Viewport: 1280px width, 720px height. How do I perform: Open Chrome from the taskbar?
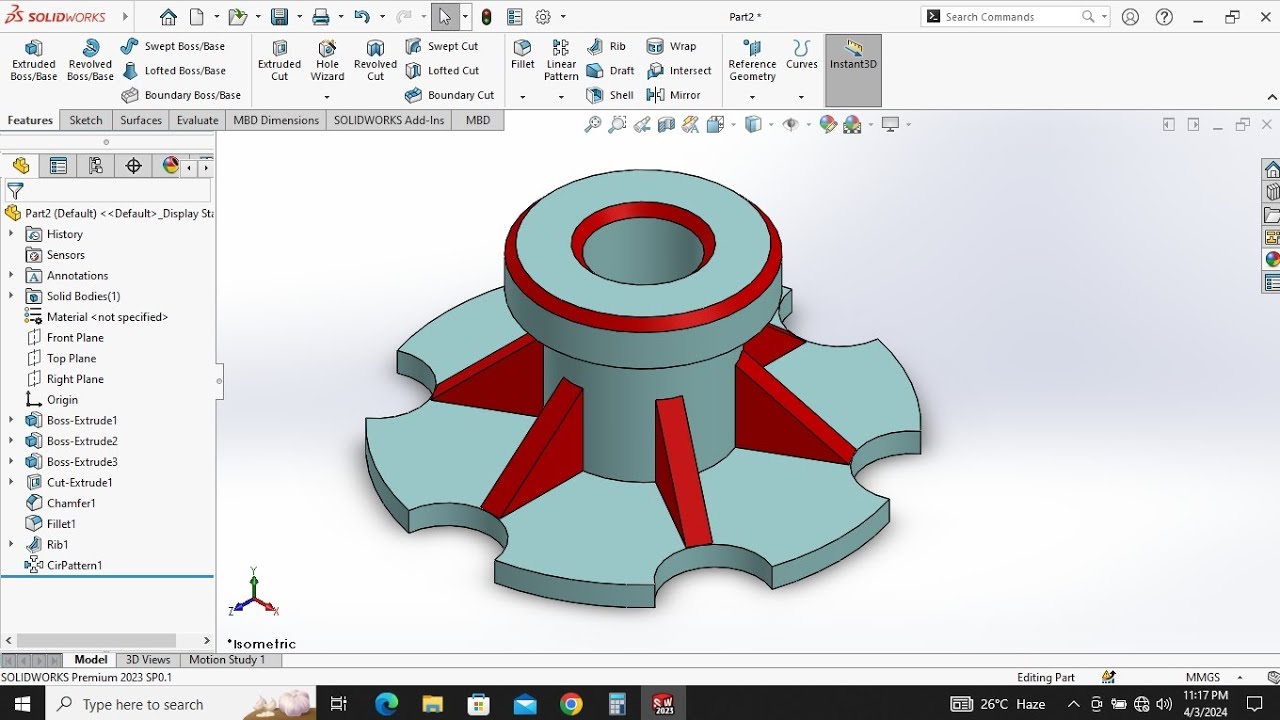(571, 704)
